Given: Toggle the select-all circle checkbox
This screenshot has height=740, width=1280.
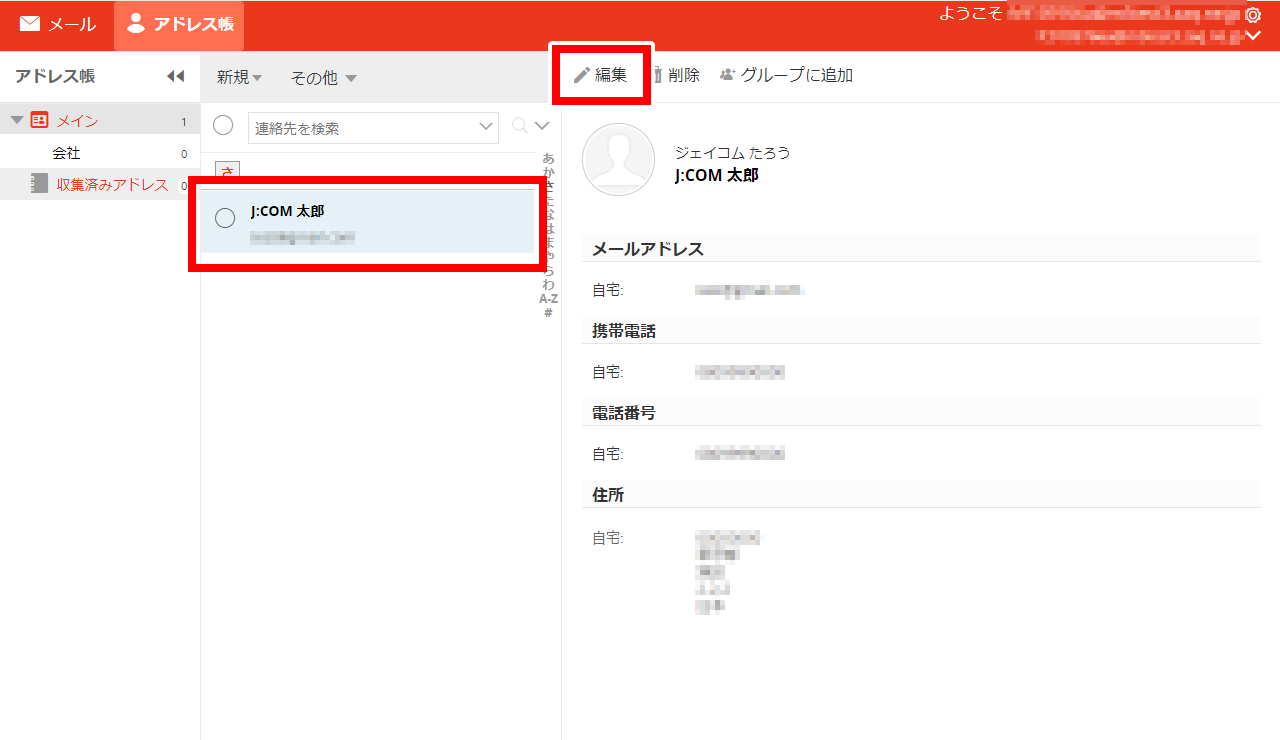Looking at the screenshot, I should point(224,125).
